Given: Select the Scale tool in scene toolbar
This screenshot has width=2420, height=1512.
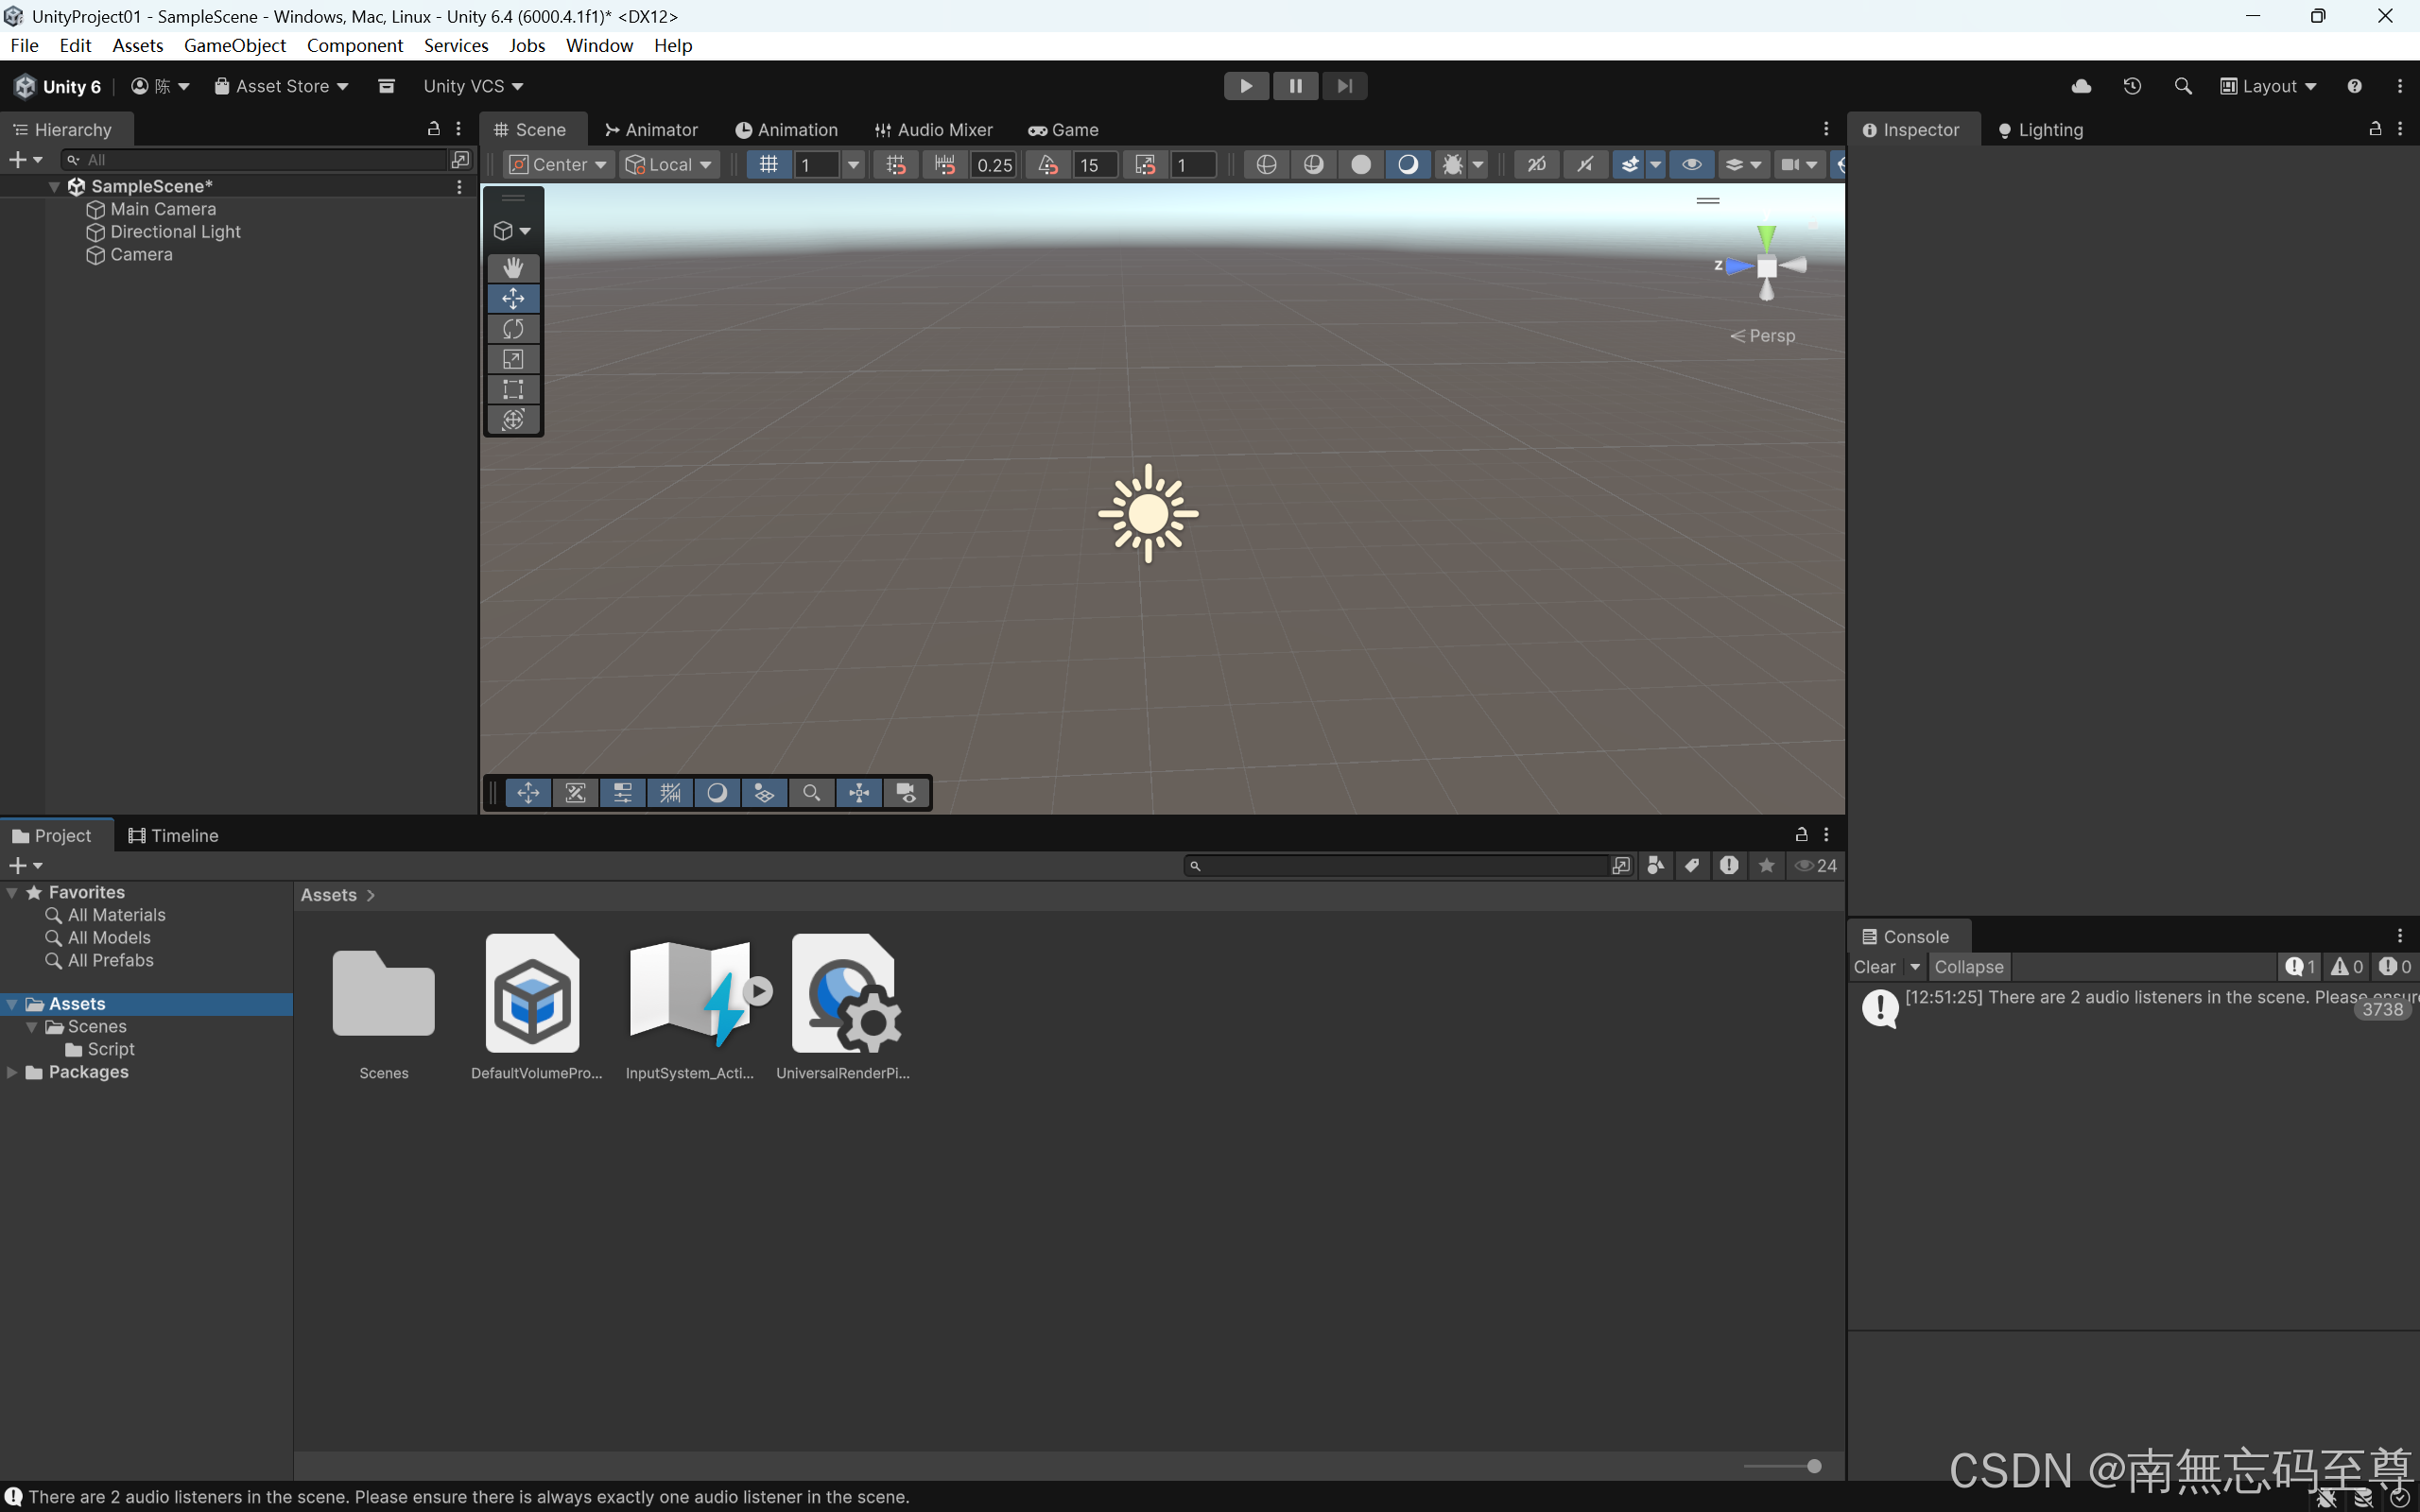Looking at the screenshot, I should pyautogui.click(x=513, y=359).
